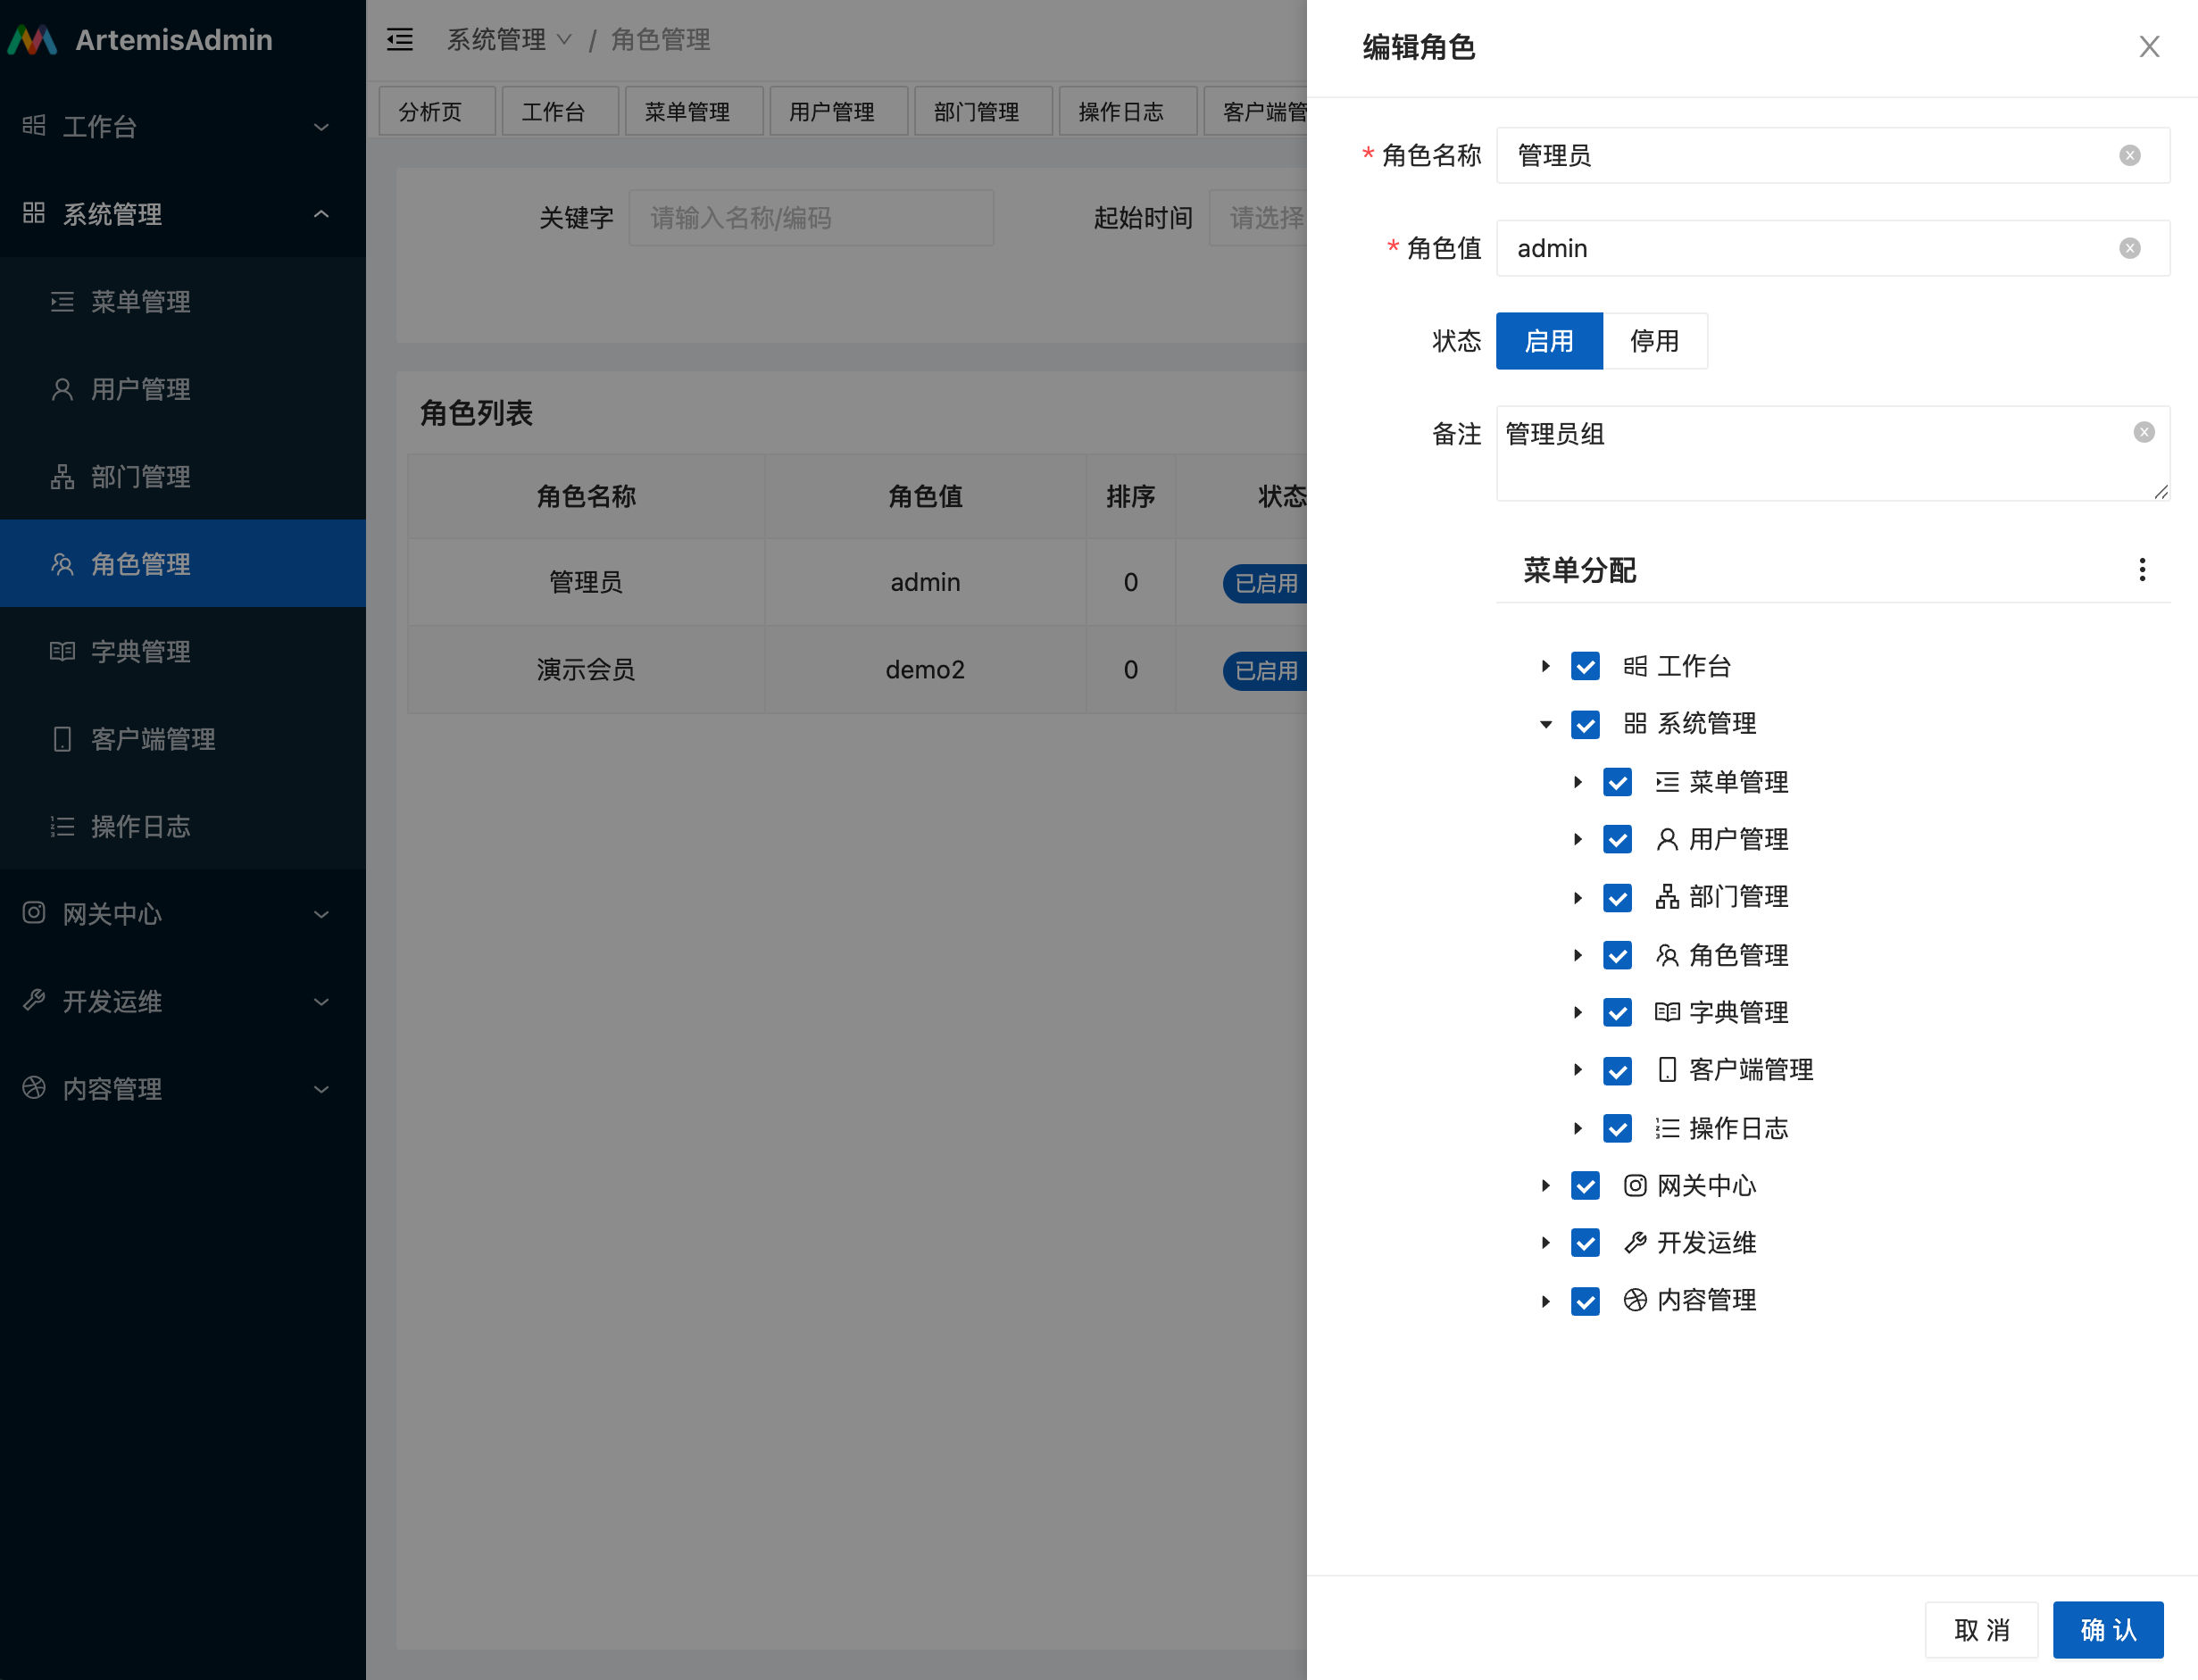Click the ArtemisAdmin logo icon
2198x1680 pixels.
tap(33, 40)
